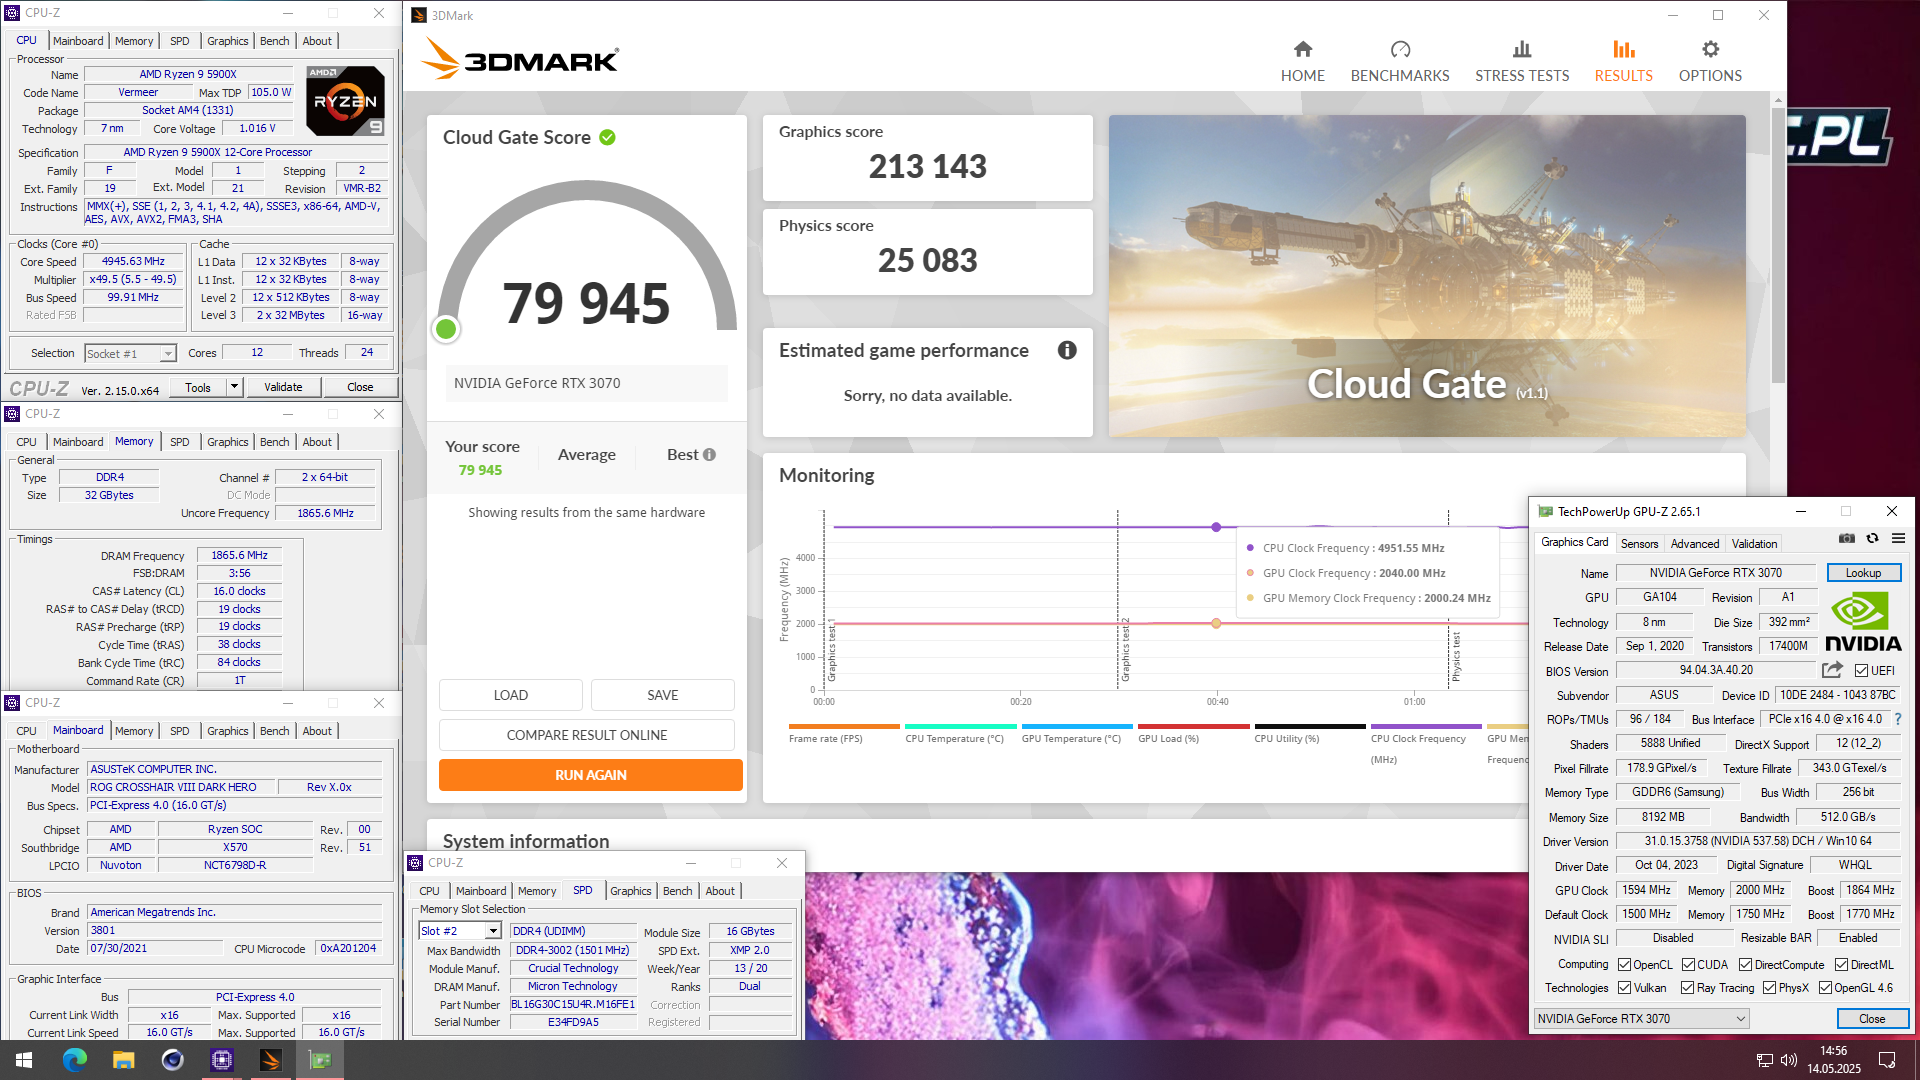Switch to Bench tab in top CPU-Z window

(274, 41)
